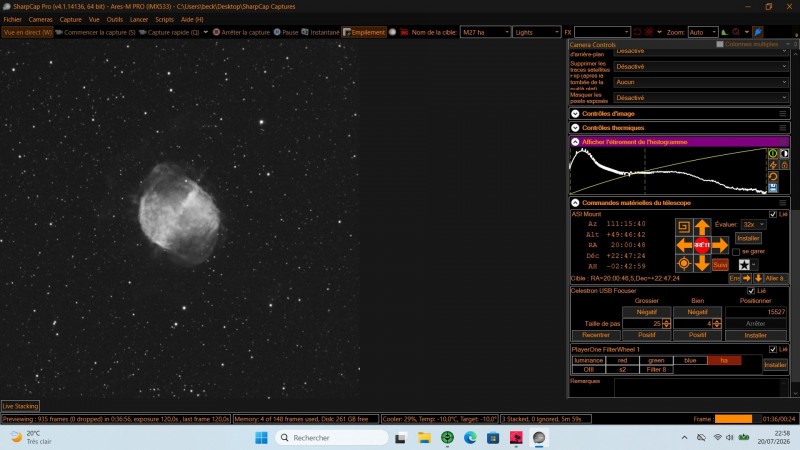This screenshot has width=800, height=450.
Task: Open Microsoft Store in the taskbar
Action: 493,438
